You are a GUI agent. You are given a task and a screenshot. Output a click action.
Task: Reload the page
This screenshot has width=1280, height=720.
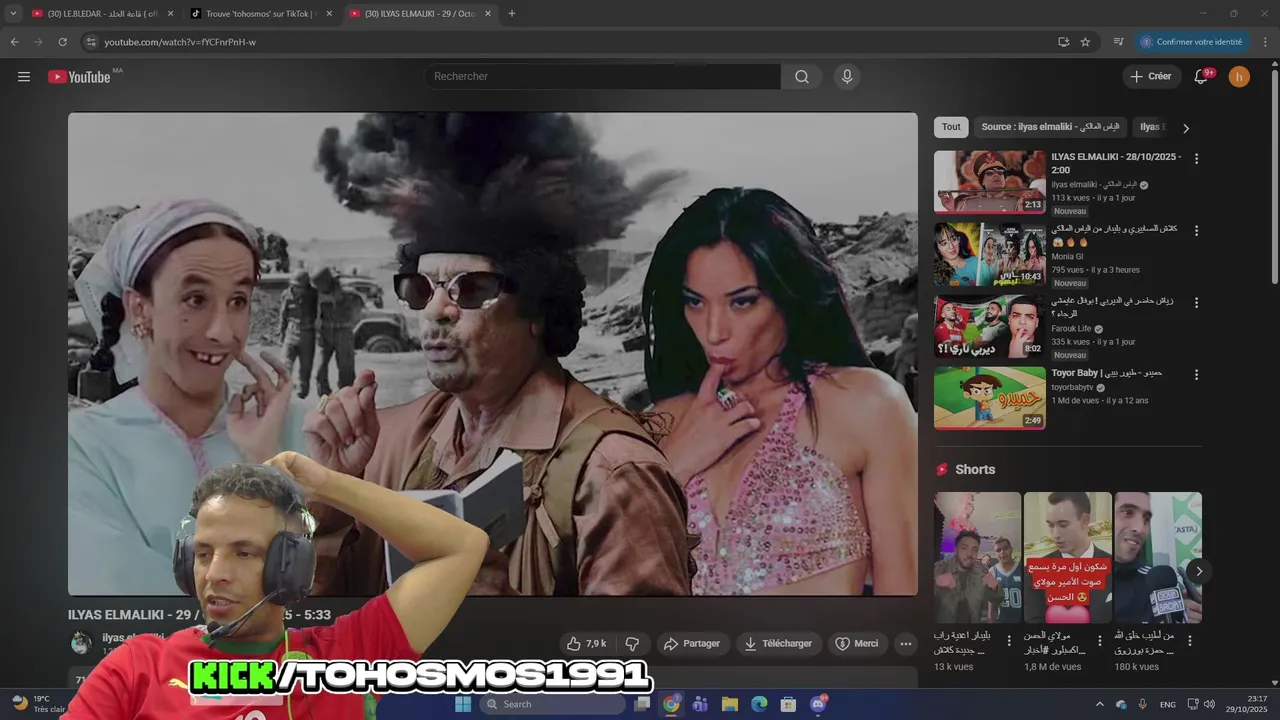pos(62,42)
